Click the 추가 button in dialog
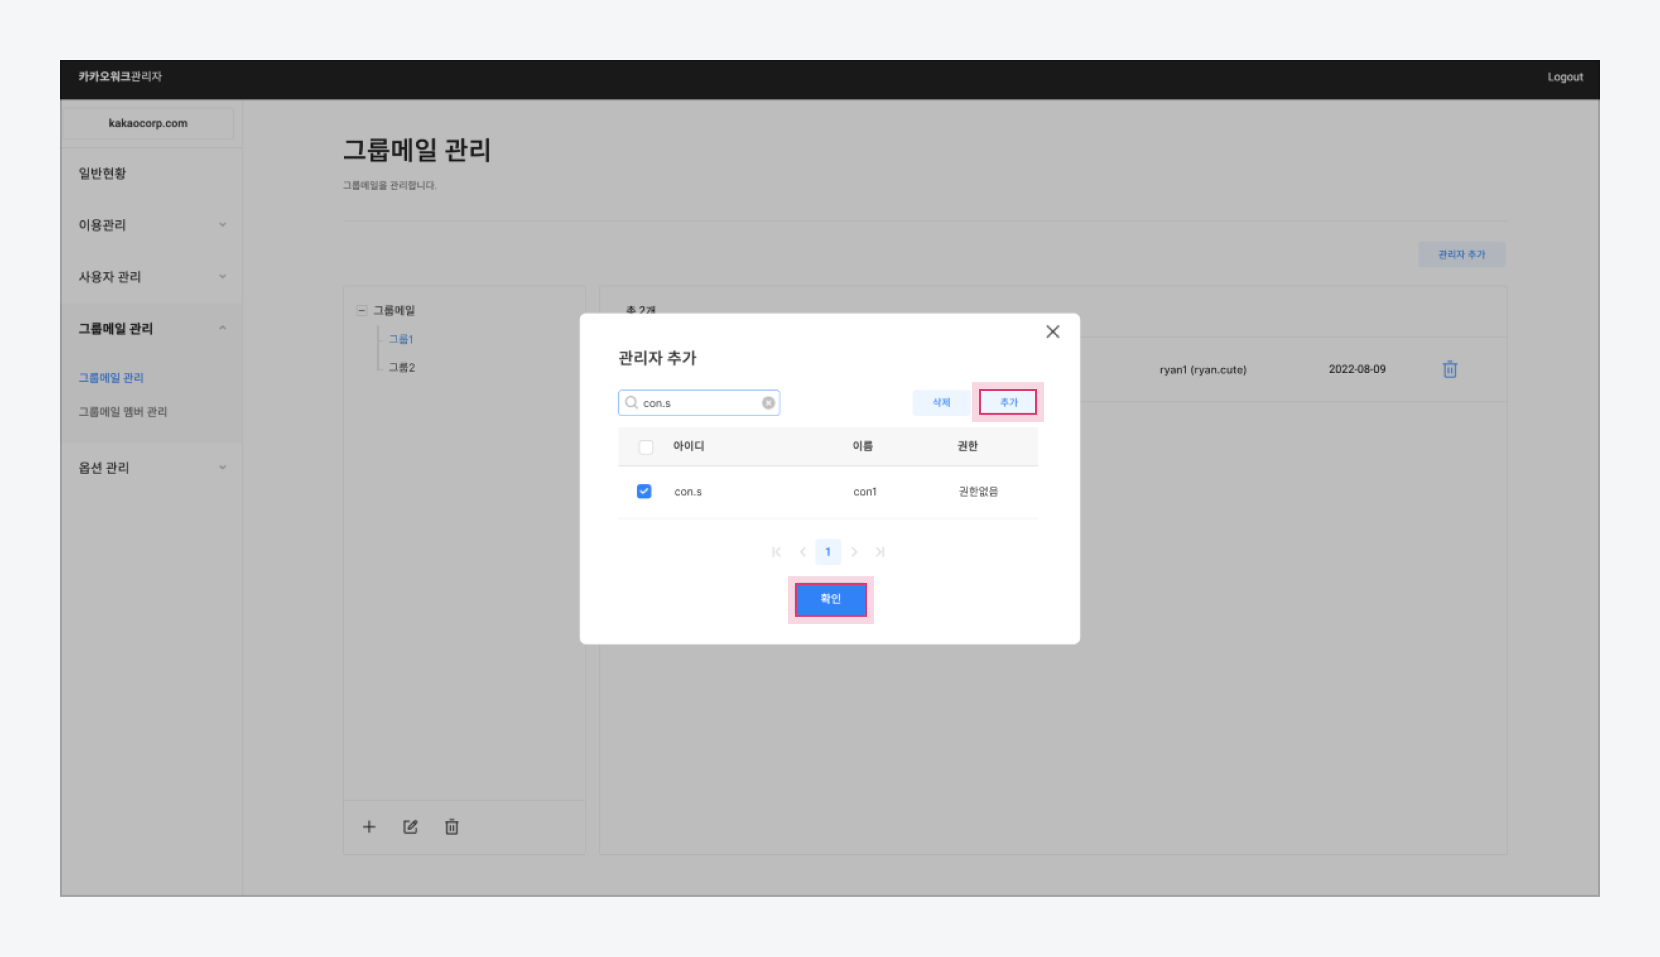This screenshot has height=957, width=1660. [1008, 402]
